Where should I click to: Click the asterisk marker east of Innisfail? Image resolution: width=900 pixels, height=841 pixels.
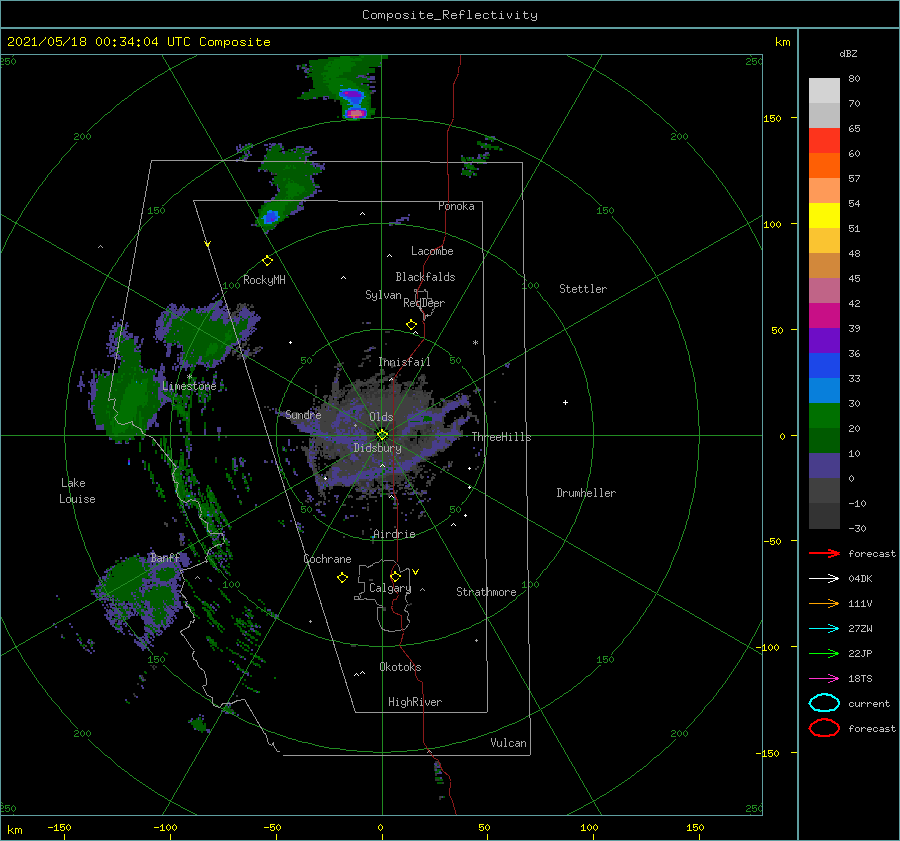pyautogui.click(x=475, y=343)
